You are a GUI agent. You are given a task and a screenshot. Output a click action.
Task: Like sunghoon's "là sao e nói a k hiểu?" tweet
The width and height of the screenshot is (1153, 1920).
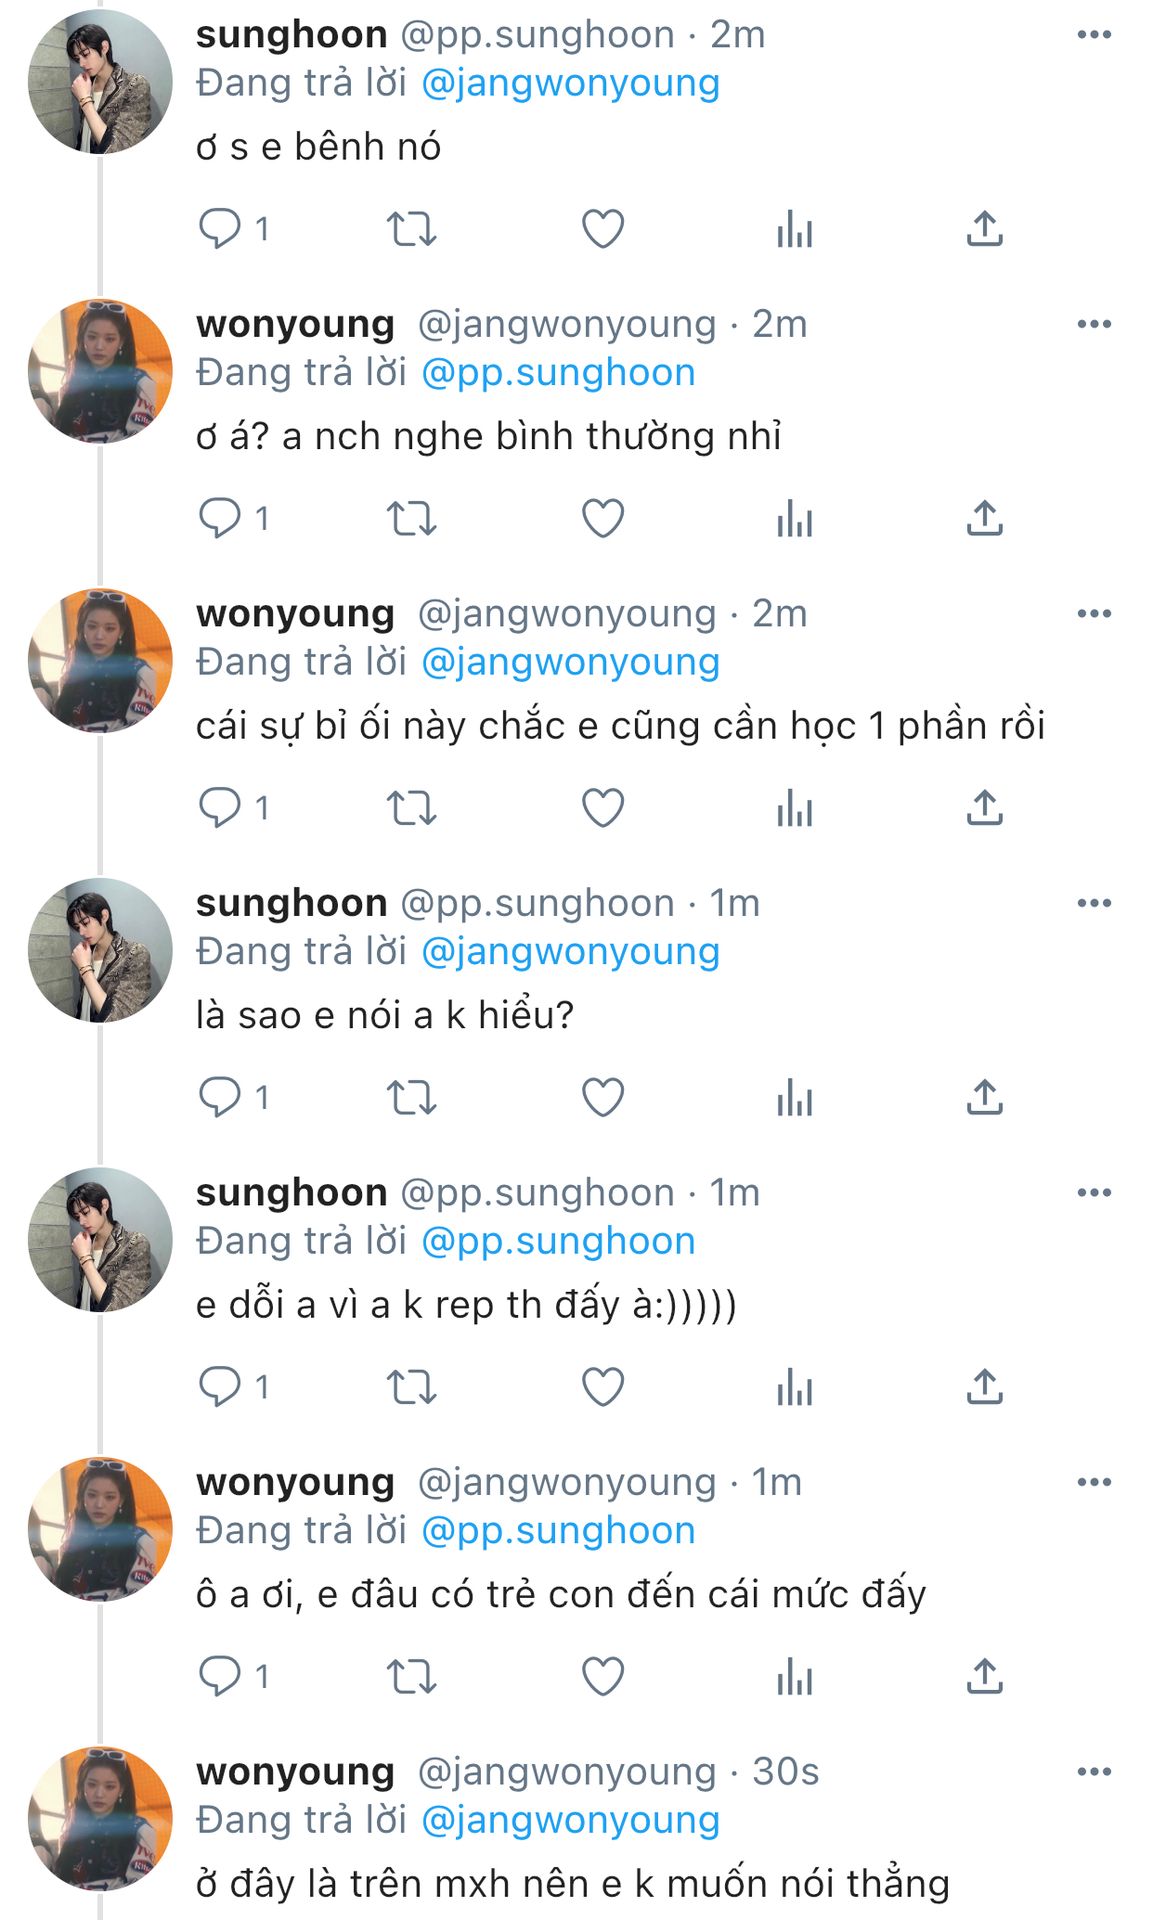click(x=603, y=1097)
